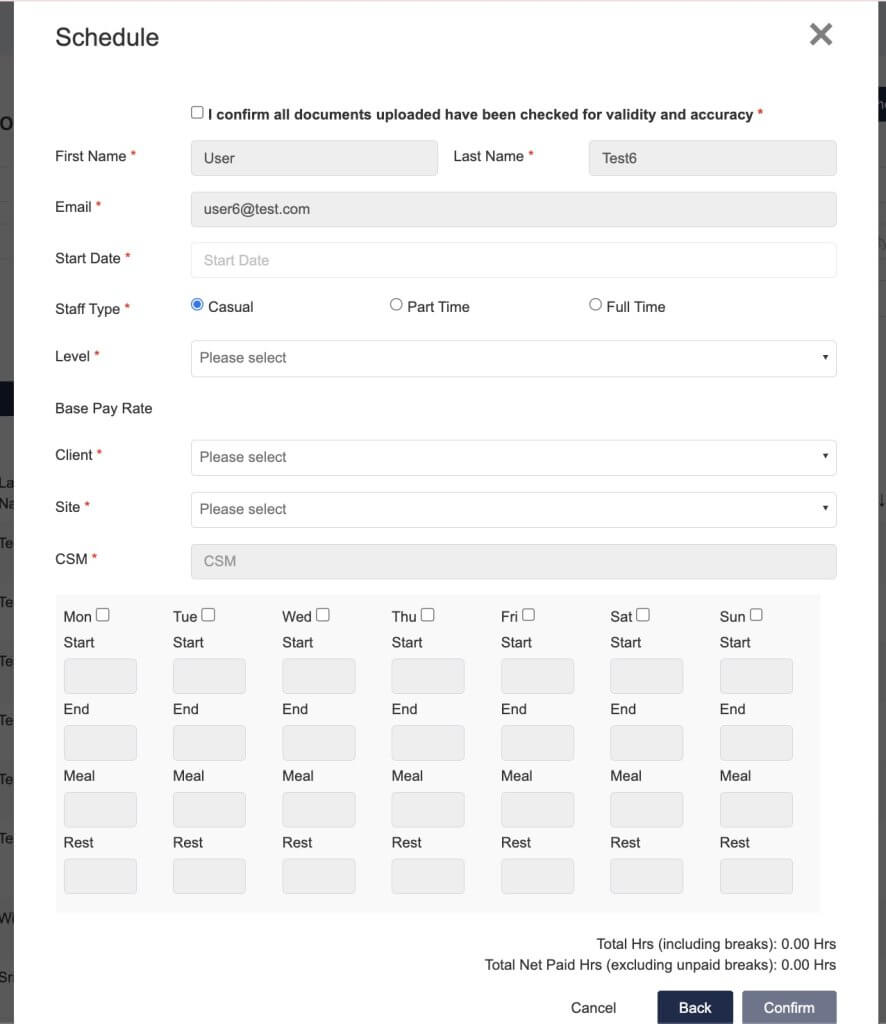Image resolution: width=886 pixels, height=1024 pixels.
Task: Choose Full Time staff type radio
Action: (x=595, y=305)
